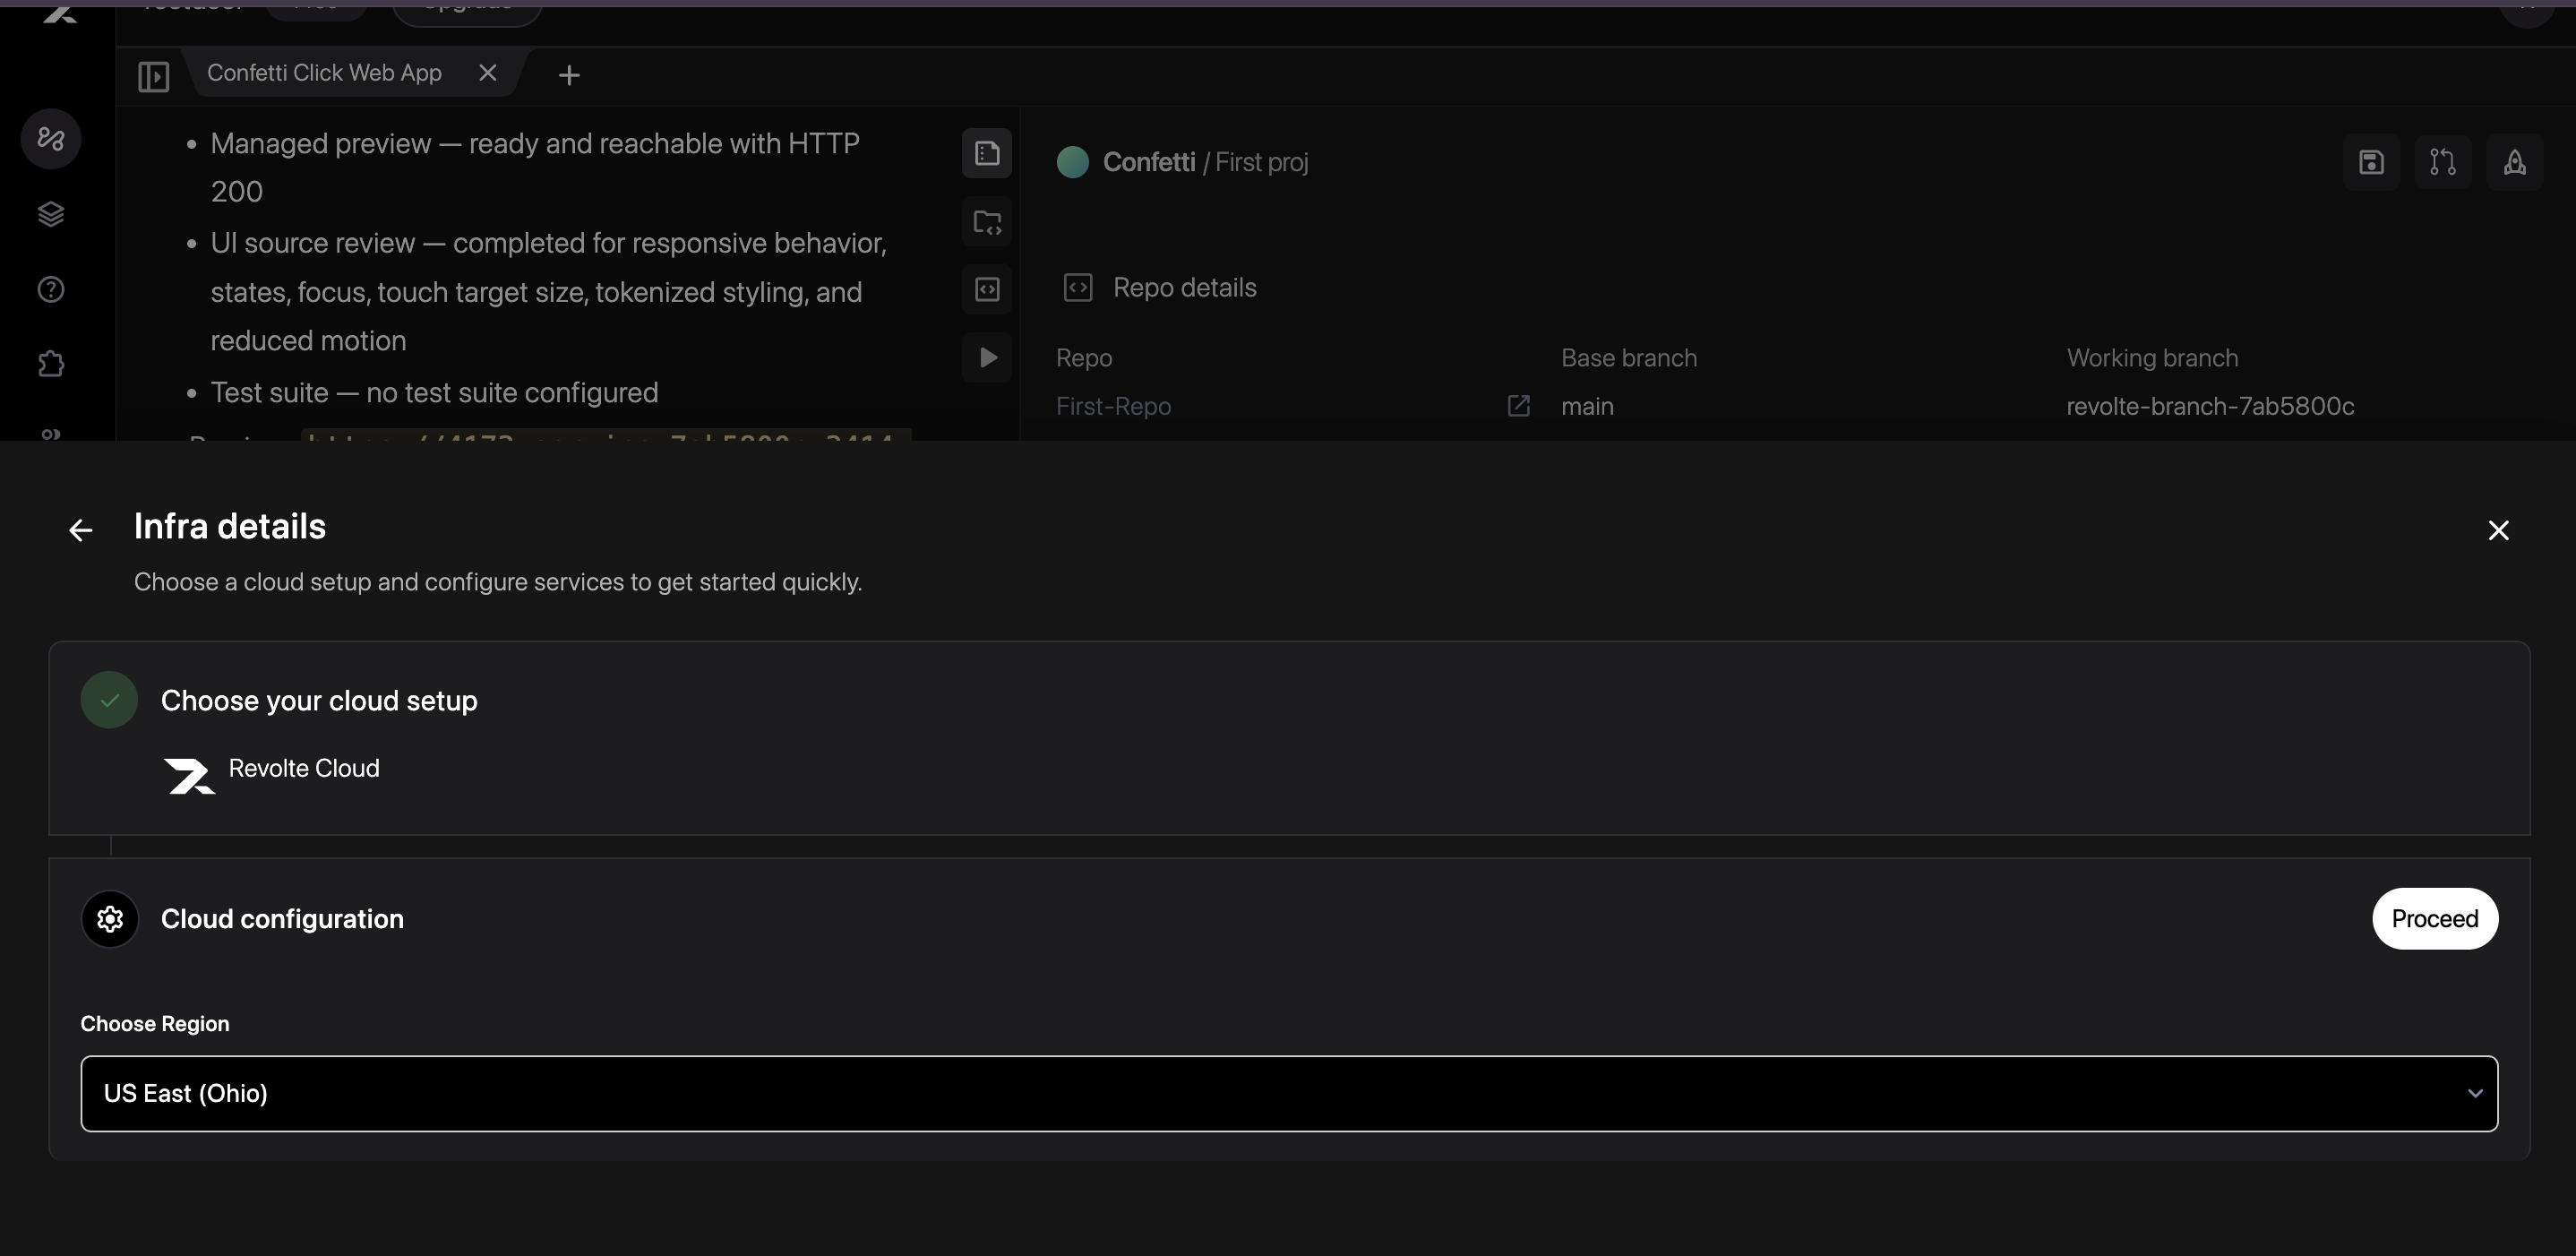The width and height of the screenshot is (2576, 1256).
Task: Click the save disk icon
Action: tap(2371, 162)
